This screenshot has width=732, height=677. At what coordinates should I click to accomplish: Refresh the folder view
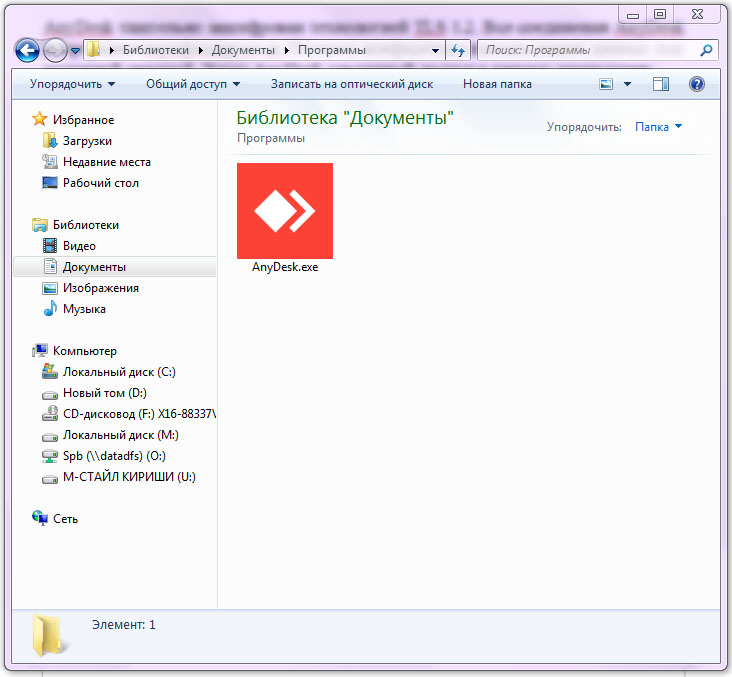coord(458,50)
